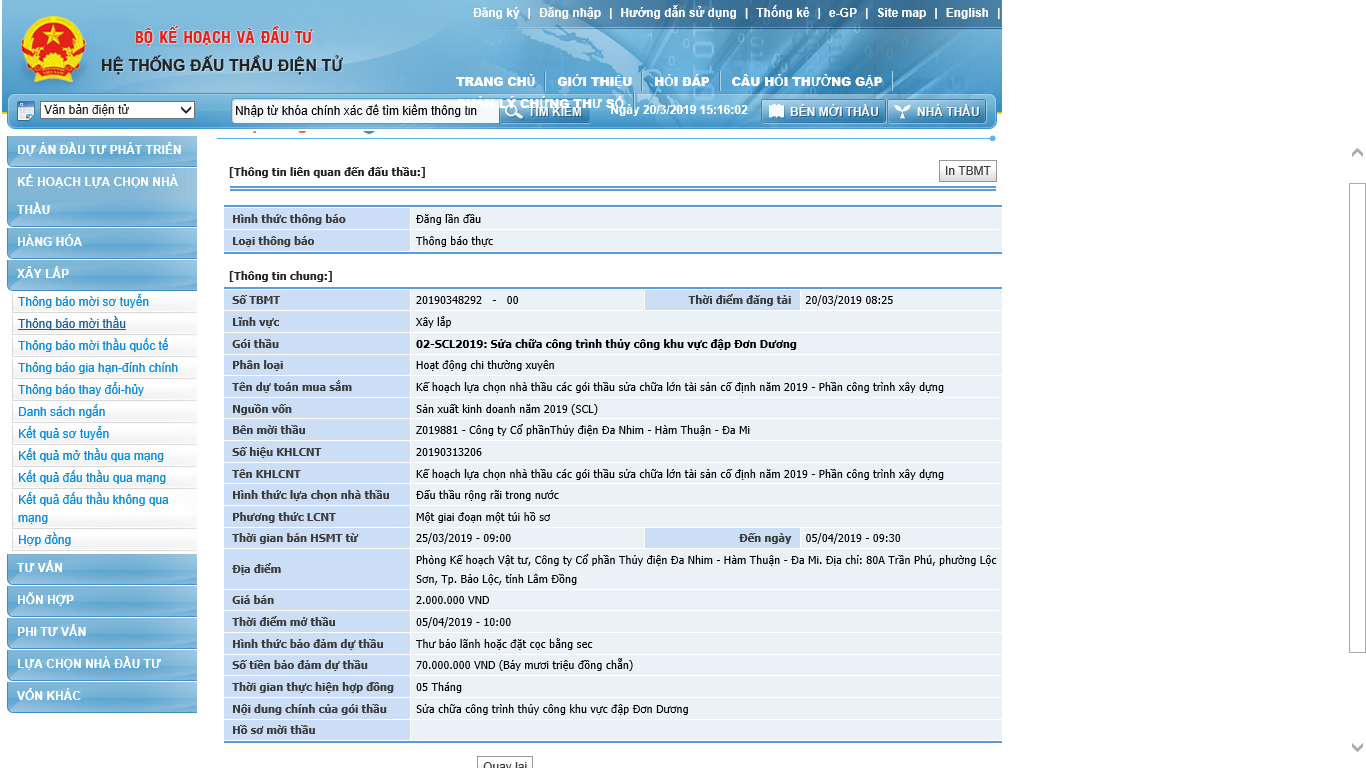
Task: Open the NHÀ THẦU button
Action: point(937,111)
